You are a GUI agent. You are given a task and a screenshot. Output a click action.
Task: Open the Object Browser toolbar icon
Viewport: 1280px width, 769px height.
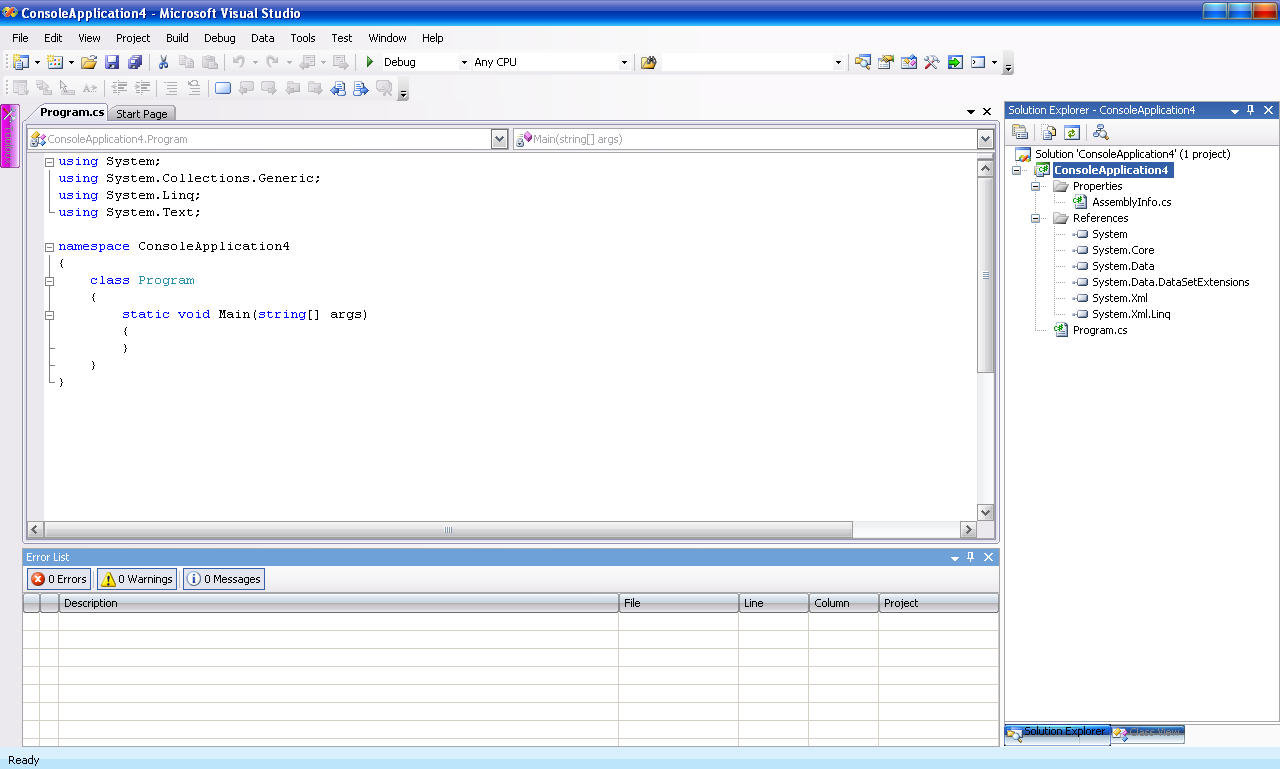tap(908, 62)
